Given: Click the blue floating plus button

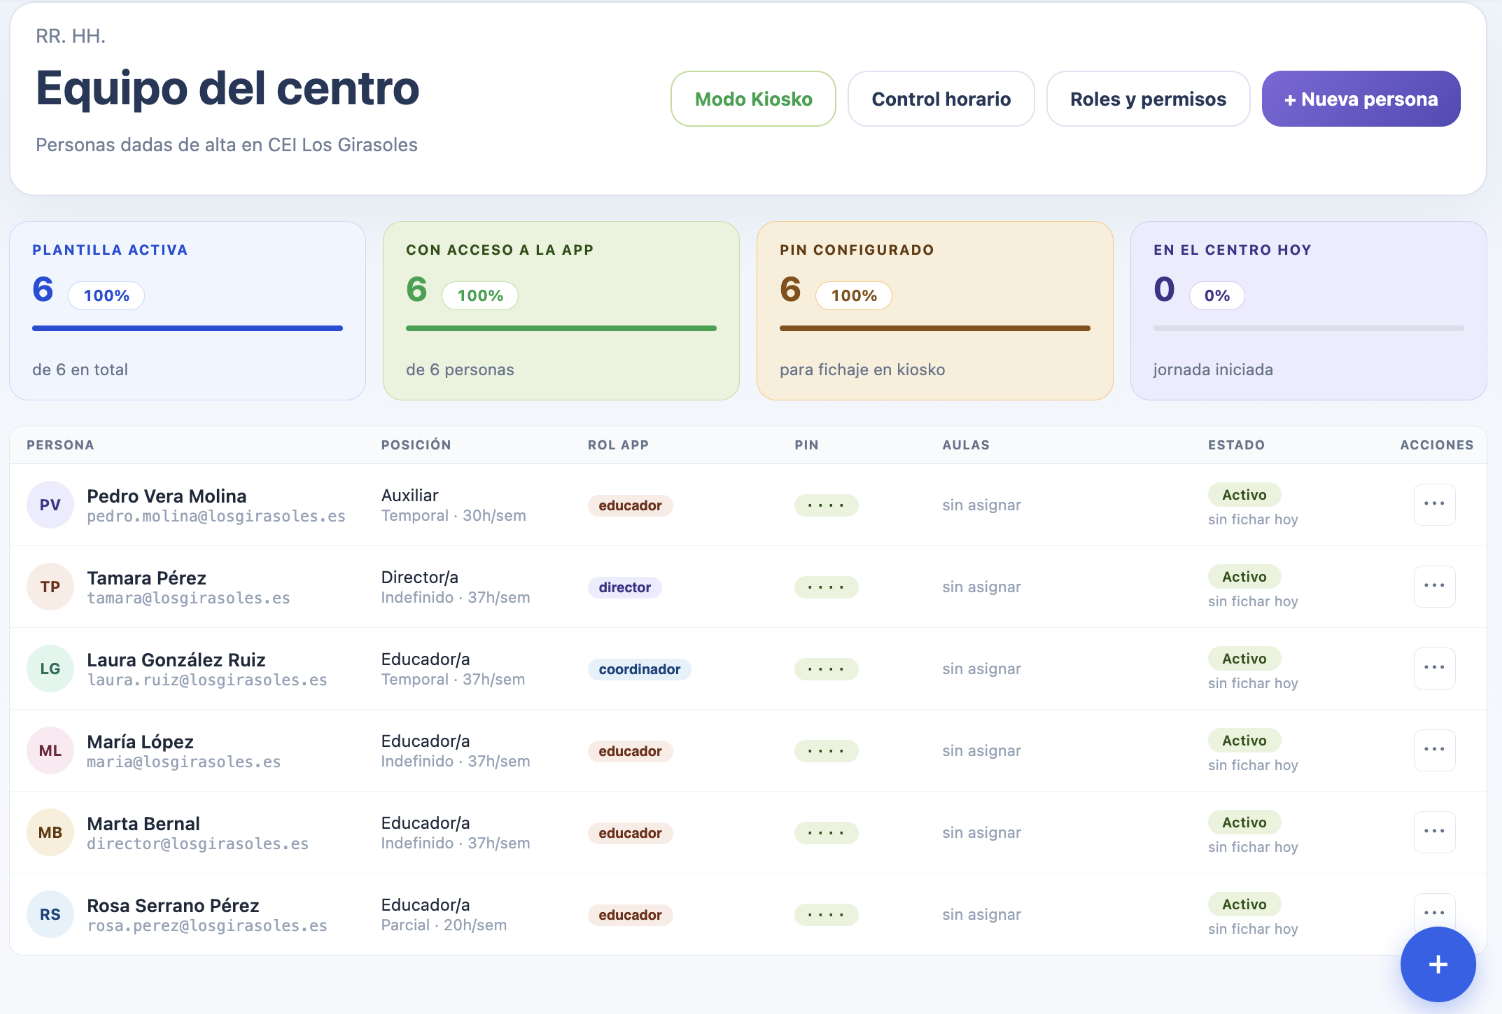Looking at the screenshot, I should 1438,964.
